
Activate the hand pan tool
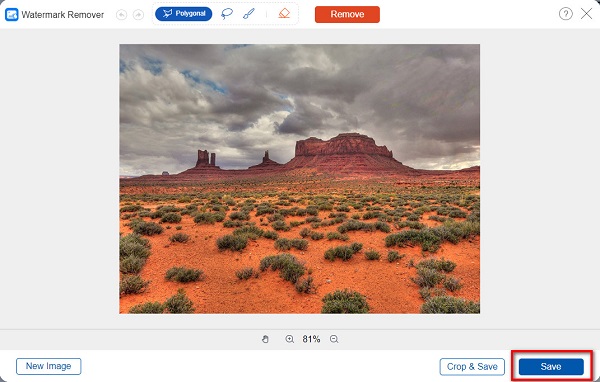(265, 339)
